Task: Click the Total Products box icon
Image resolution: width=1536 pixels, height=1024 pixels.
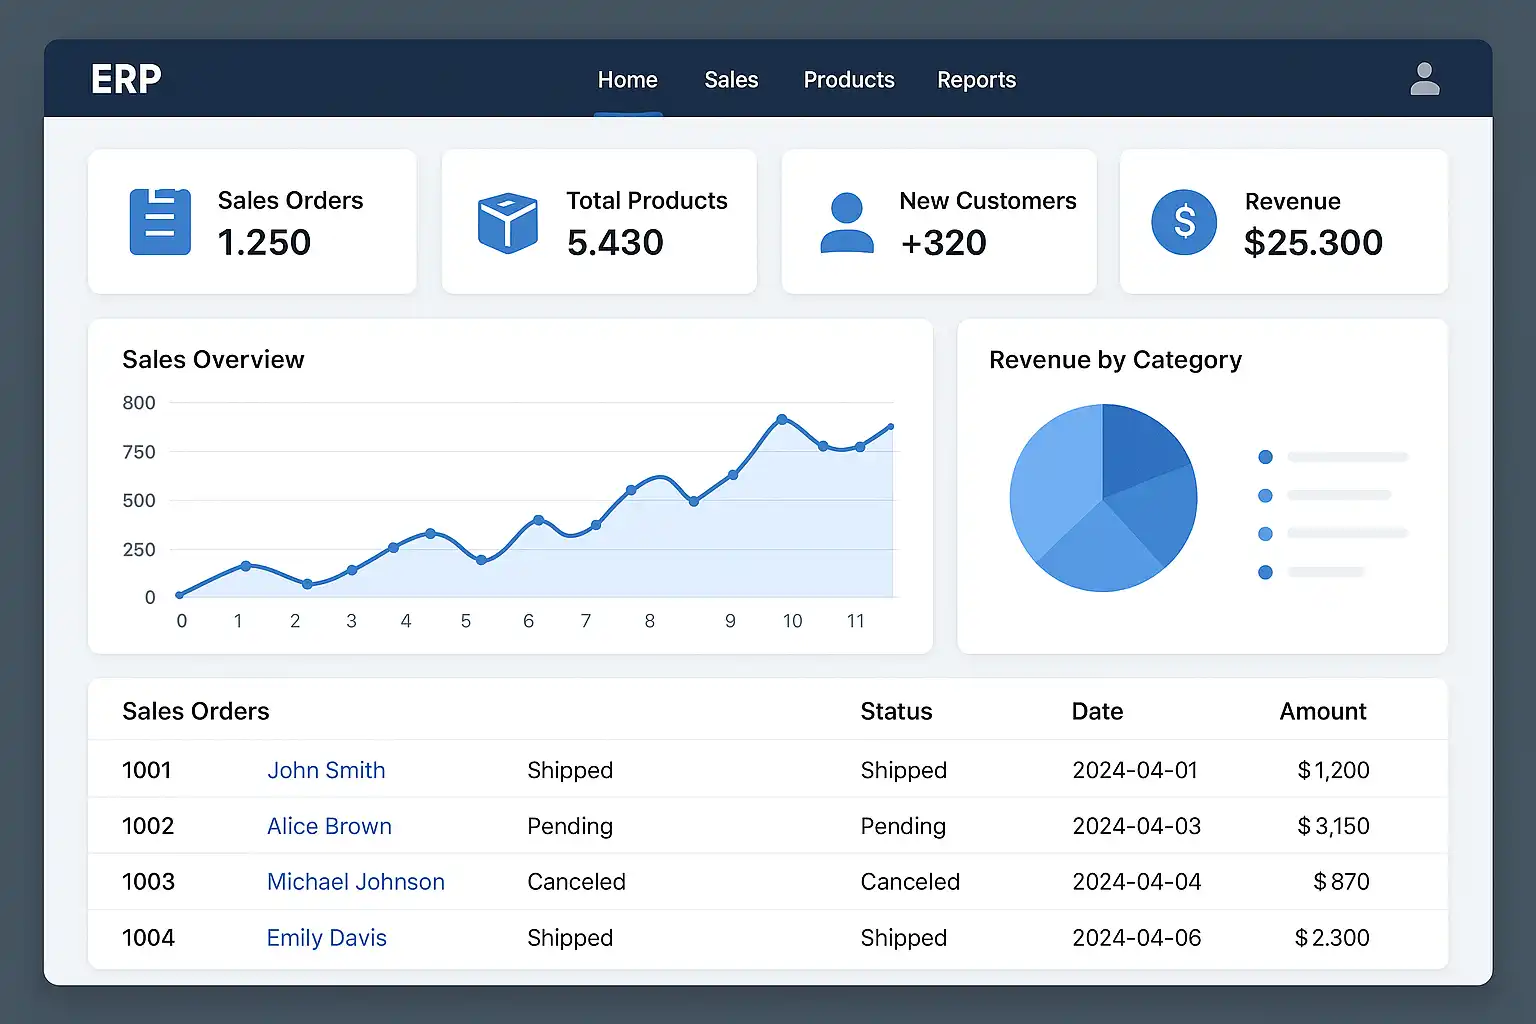Action: 507,222
